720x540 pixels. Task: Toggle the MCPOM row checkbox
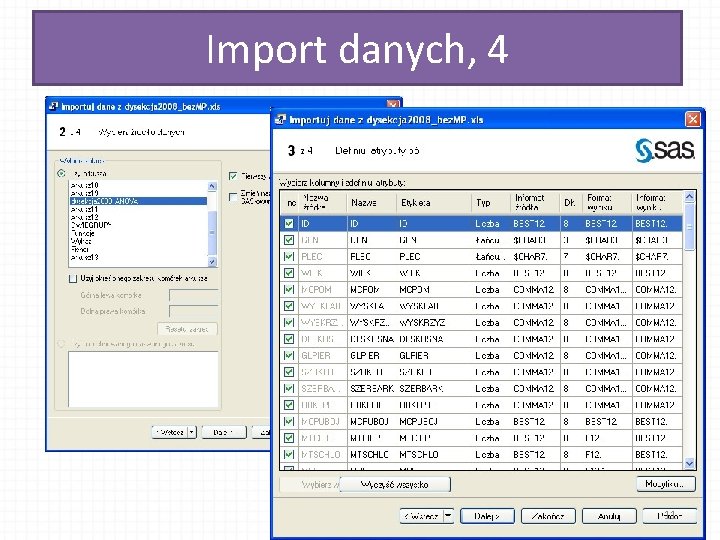289,290
